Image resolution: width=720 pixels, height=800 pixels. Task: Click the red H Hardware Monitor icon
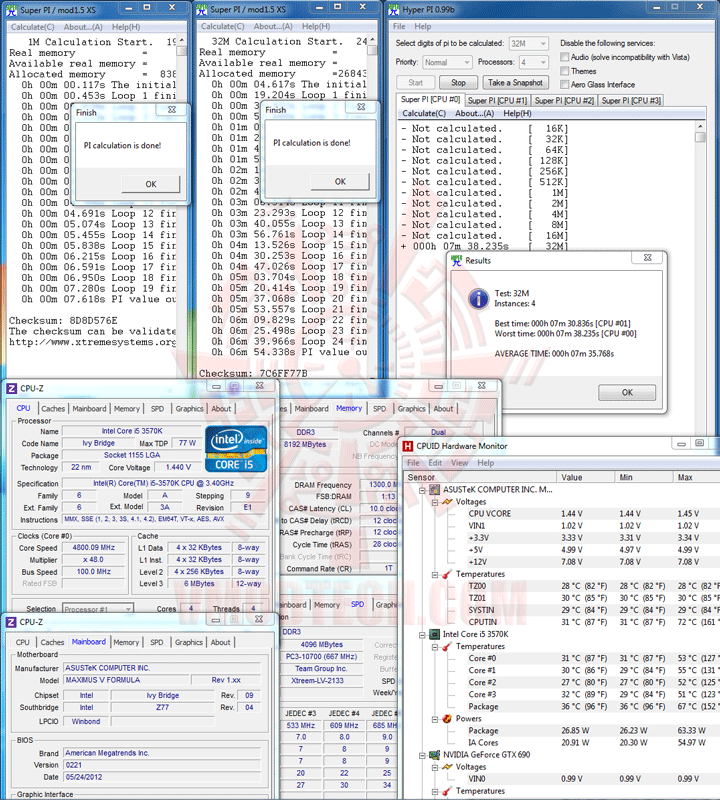coord(408,446)
